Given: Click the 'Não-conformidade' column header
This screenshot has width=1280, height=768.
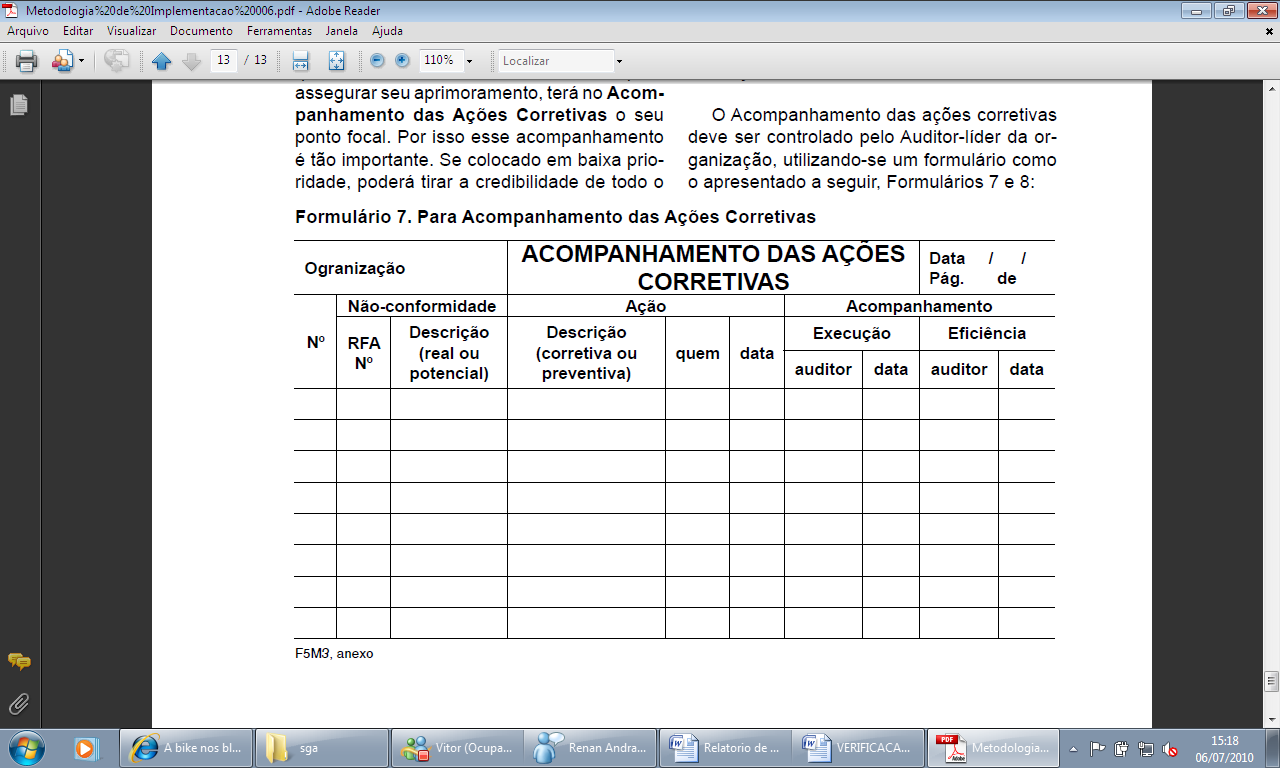Looking at the screenshot, I should point(422,306).
